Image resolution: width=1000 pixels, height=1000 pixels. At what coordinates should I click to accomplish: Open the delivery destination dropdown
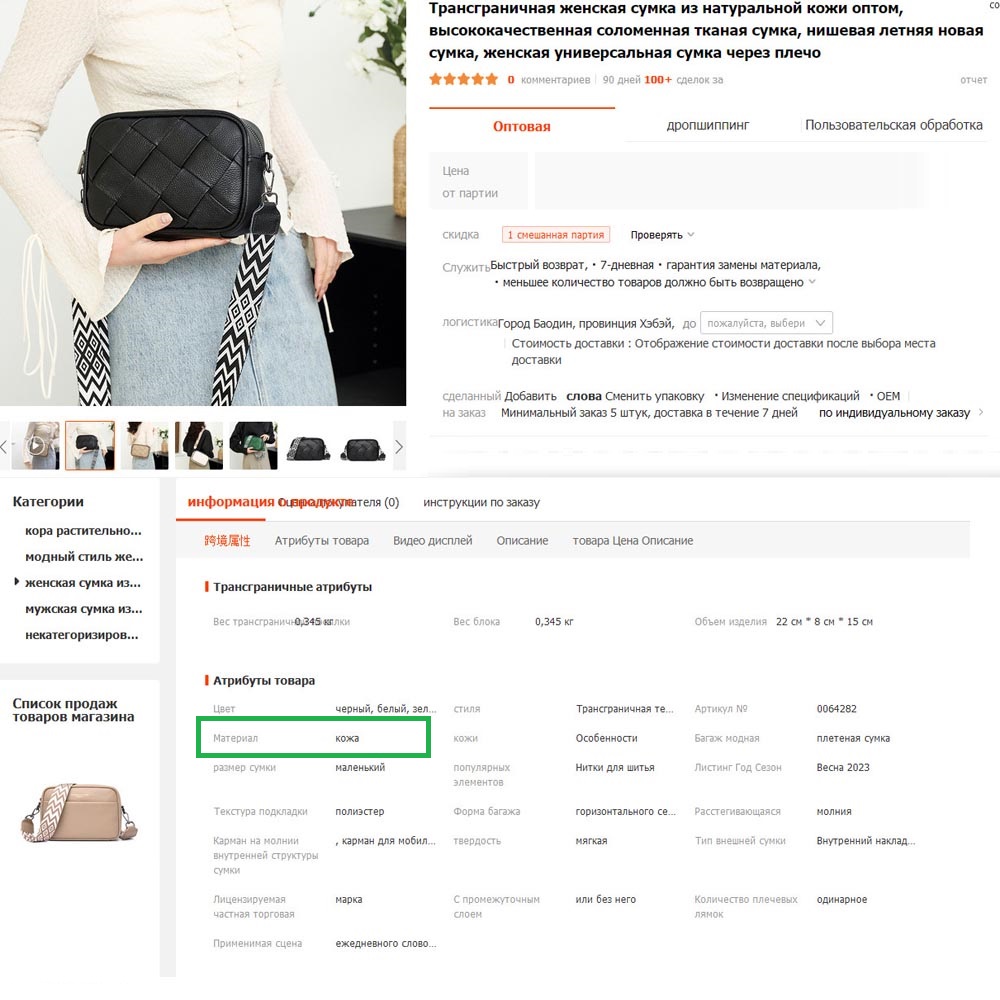point(766,323)
